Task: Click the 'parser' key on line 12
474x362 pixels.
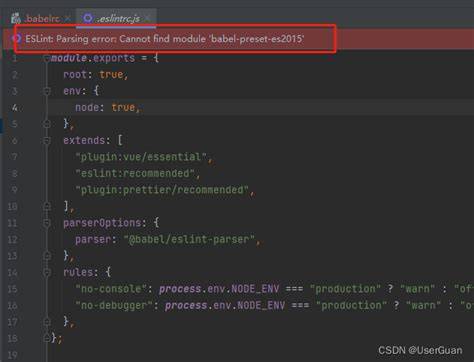Action: pos(93,239)
